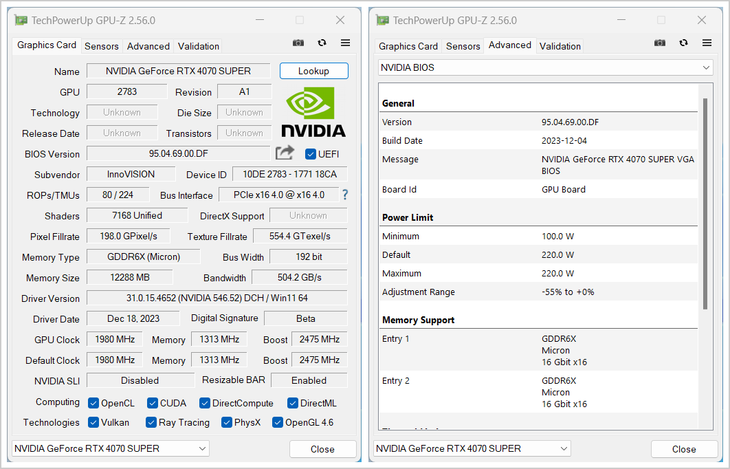Click the Bus Width field 192 bit
The image size is (730, 469).
(x=309, y=257)
